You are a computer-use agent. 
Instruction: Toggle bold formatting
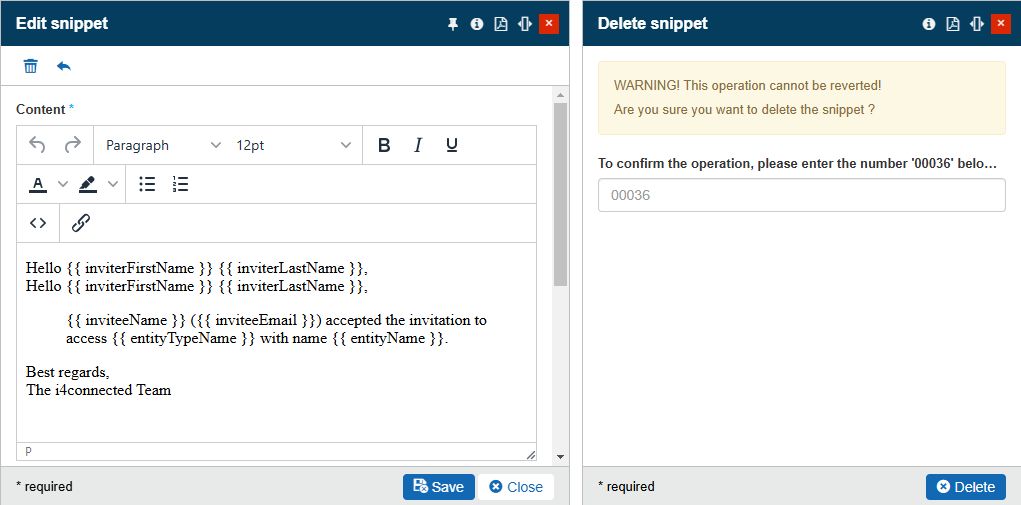pos(384,145)
